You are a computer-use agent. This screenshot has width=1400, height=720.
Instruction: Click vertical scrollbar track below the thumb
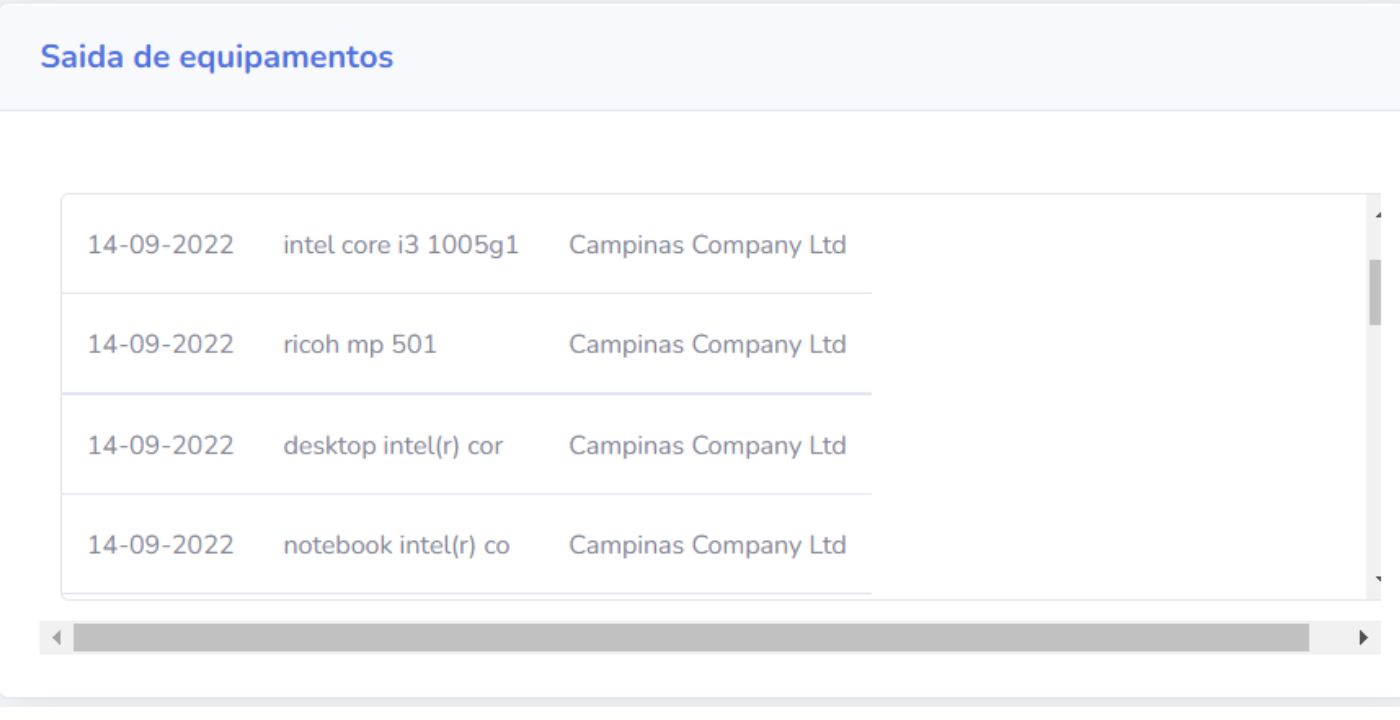(1375, 450)
